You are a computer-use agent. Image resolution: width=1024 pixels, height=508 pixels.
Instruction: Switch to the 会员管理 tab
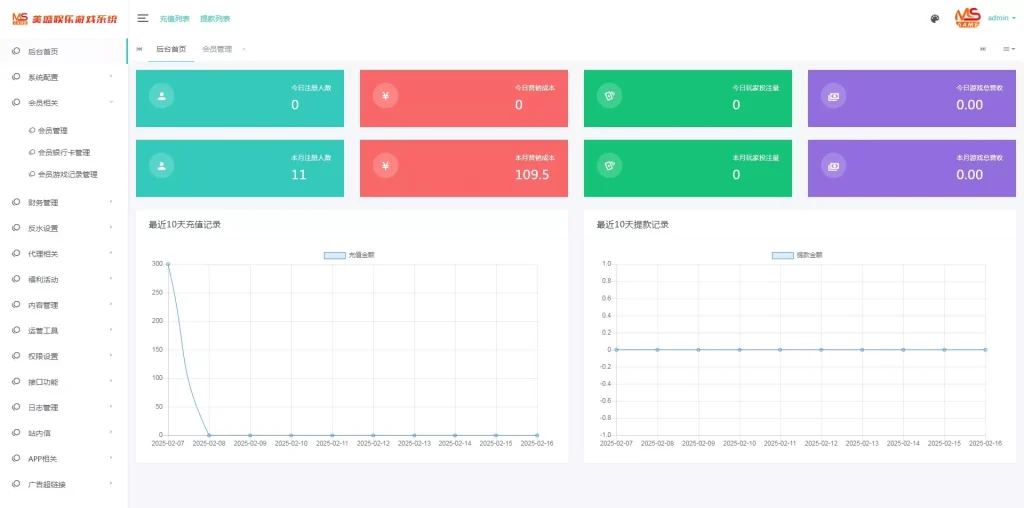(217, 48)
